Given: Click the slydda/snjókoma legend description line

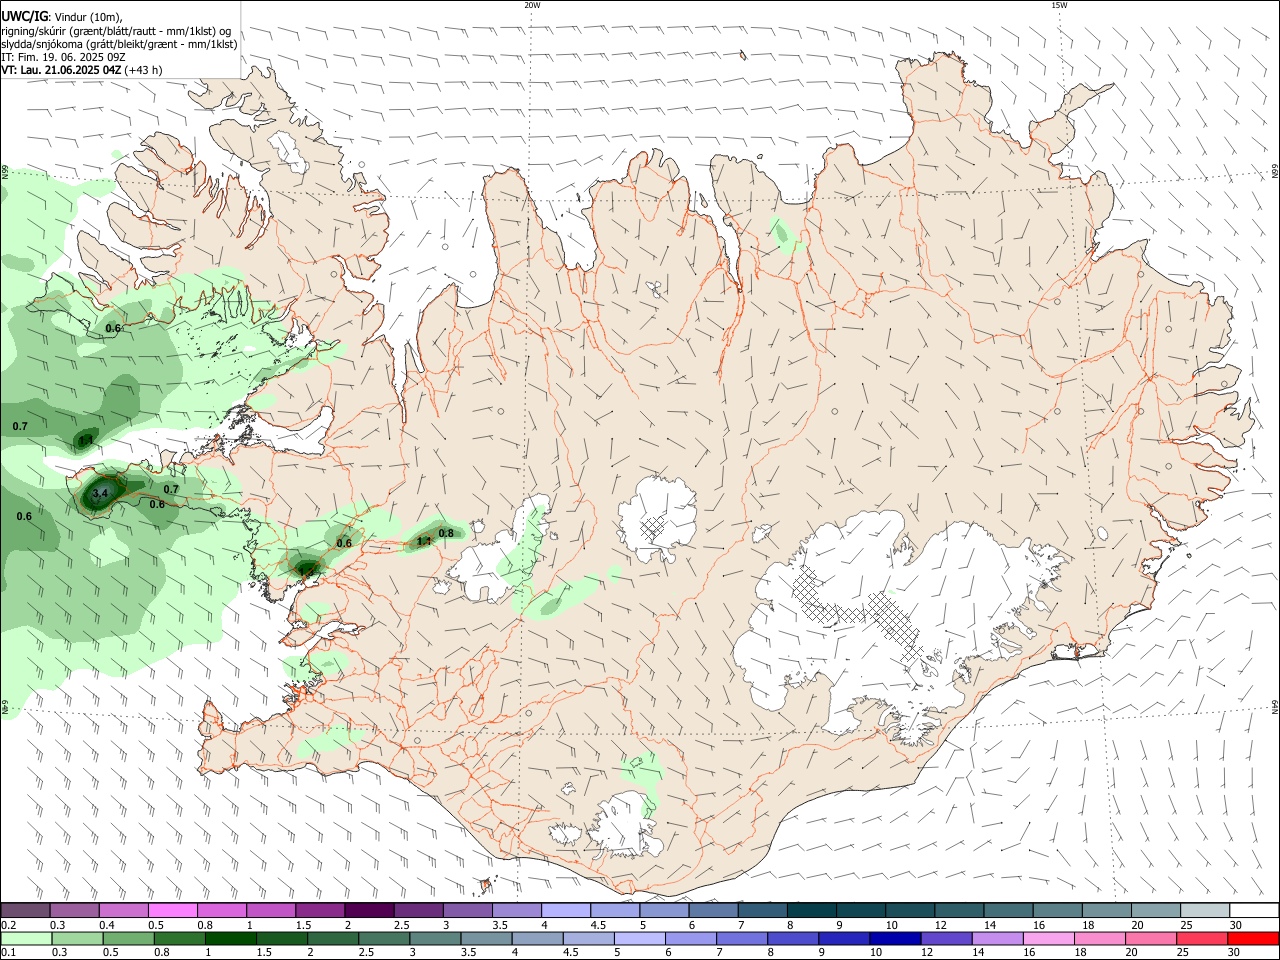Looking at the screenshot, I should click(119, 44).
